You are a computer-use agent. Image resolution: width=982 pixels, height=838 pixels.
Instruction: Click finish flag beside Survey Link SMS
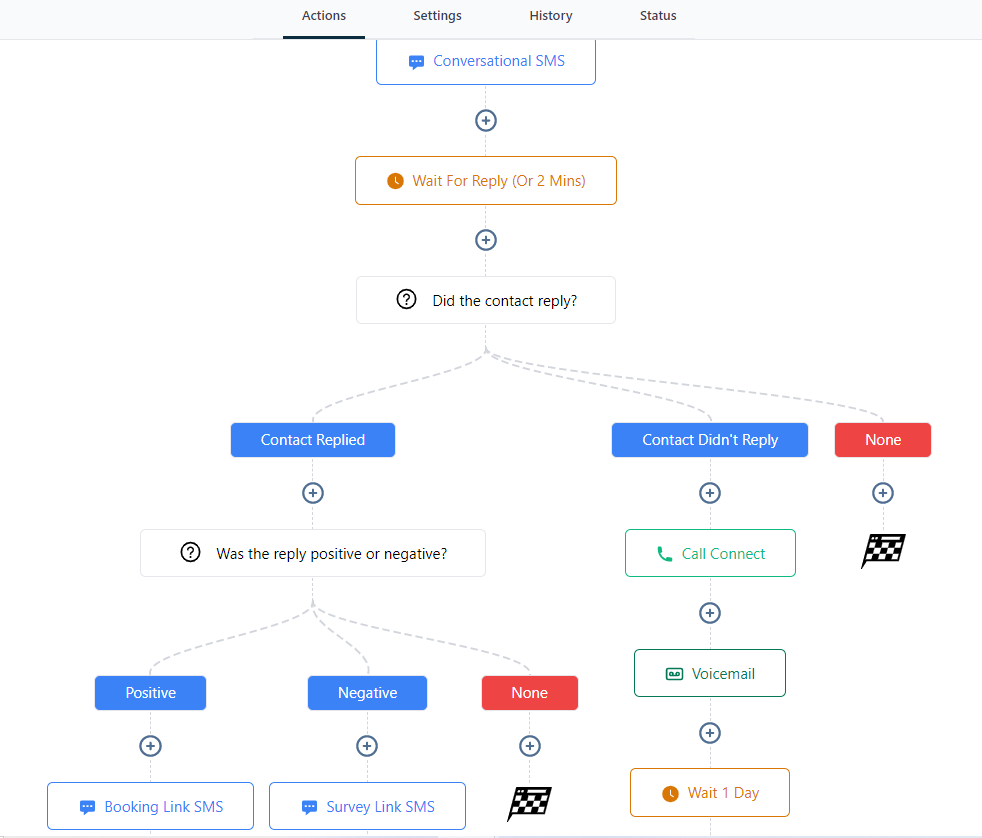click(x=529, y=804)
